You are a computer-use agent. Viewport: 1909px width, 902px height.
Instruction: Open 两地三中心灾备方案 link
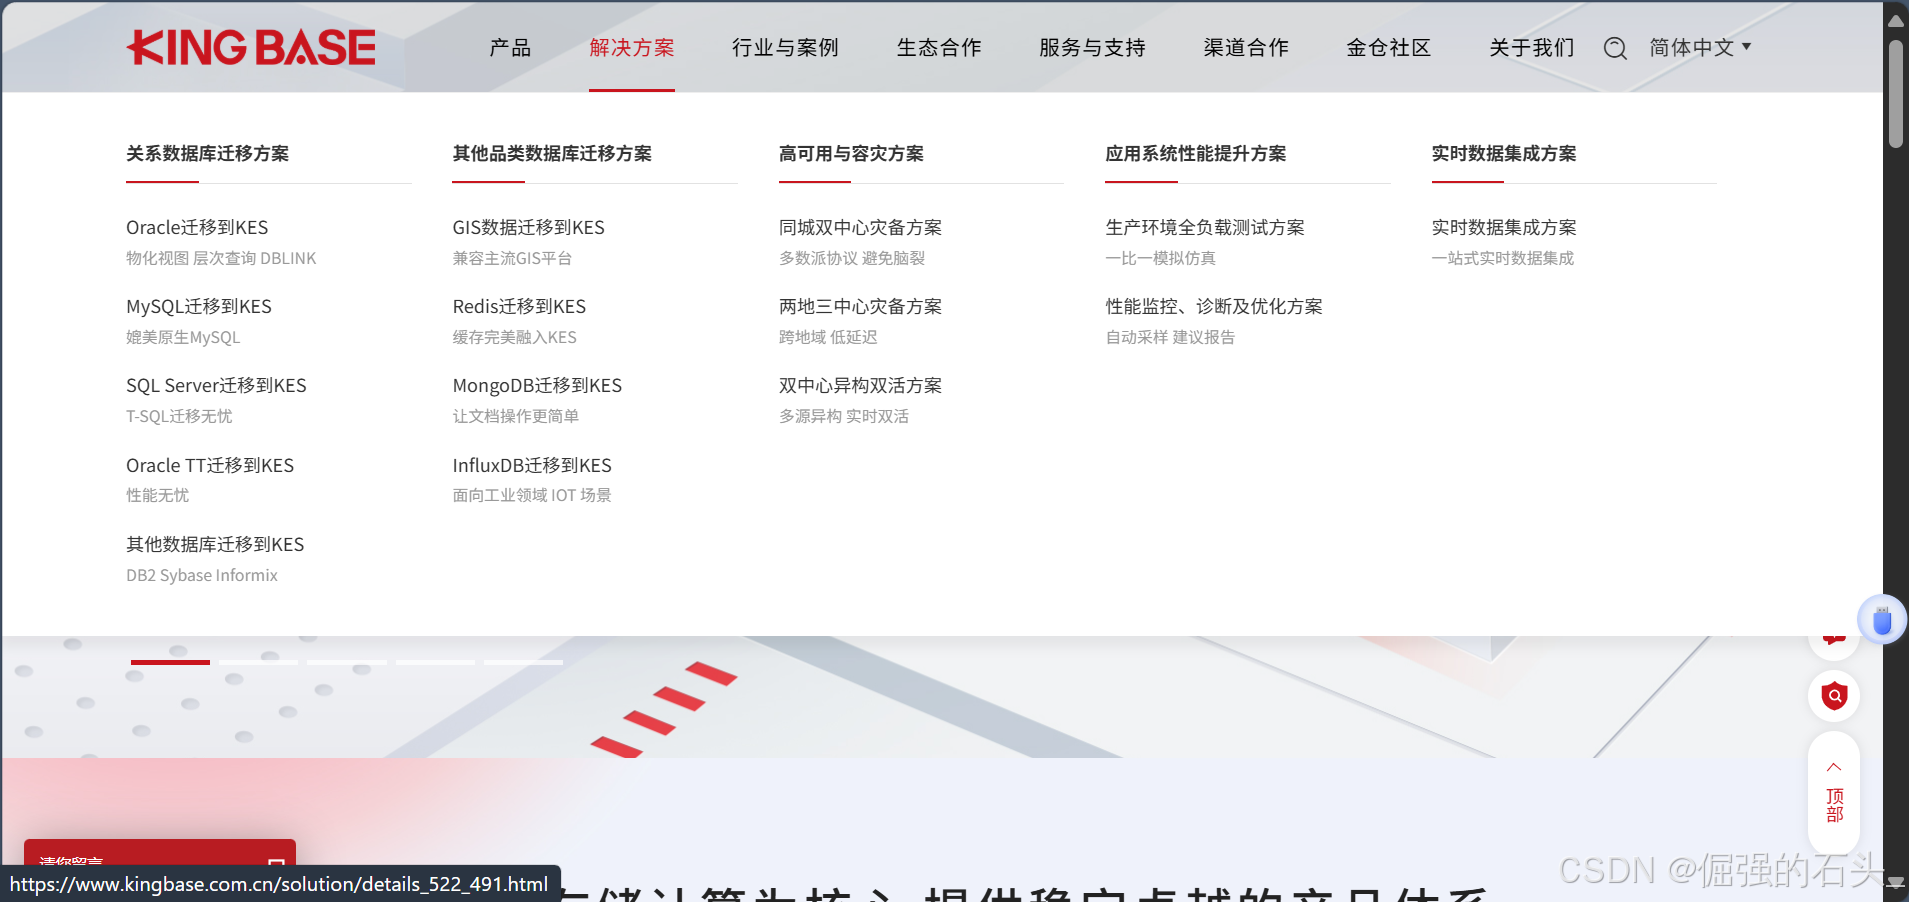861,306
